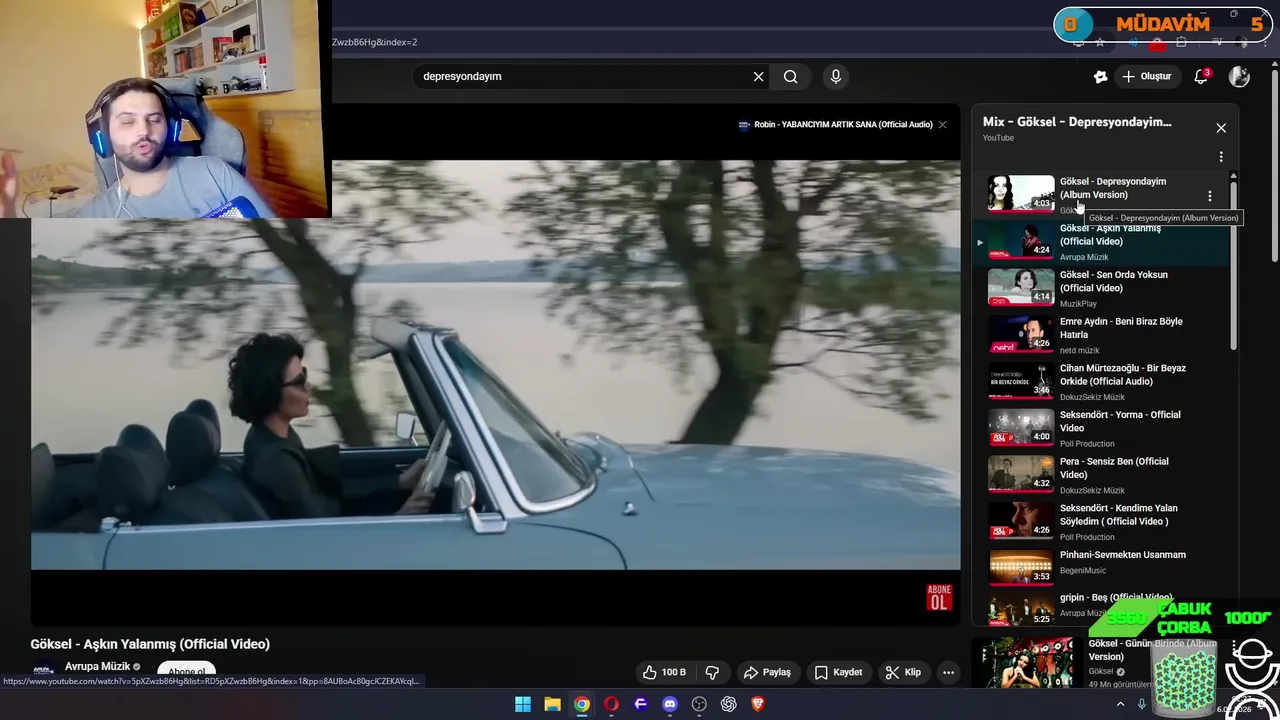Open options for Depresyondayim Album Version row
This screenshot has height=720, width=1280.
[x=1210, y=196]
